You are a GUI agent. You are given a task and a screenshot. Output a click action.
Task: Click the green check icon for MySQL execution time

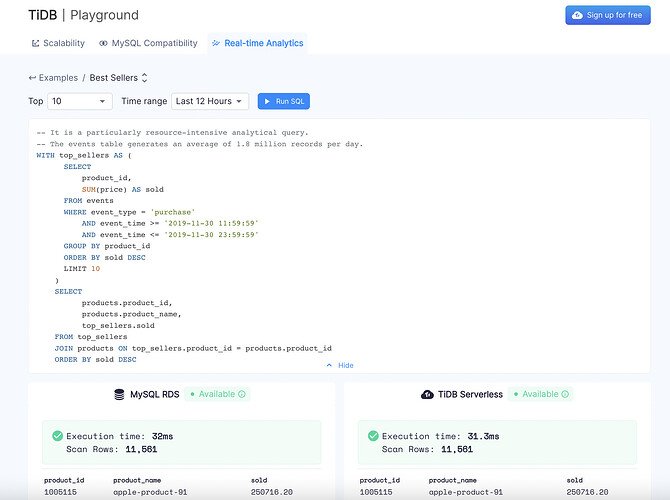[57, 436]
